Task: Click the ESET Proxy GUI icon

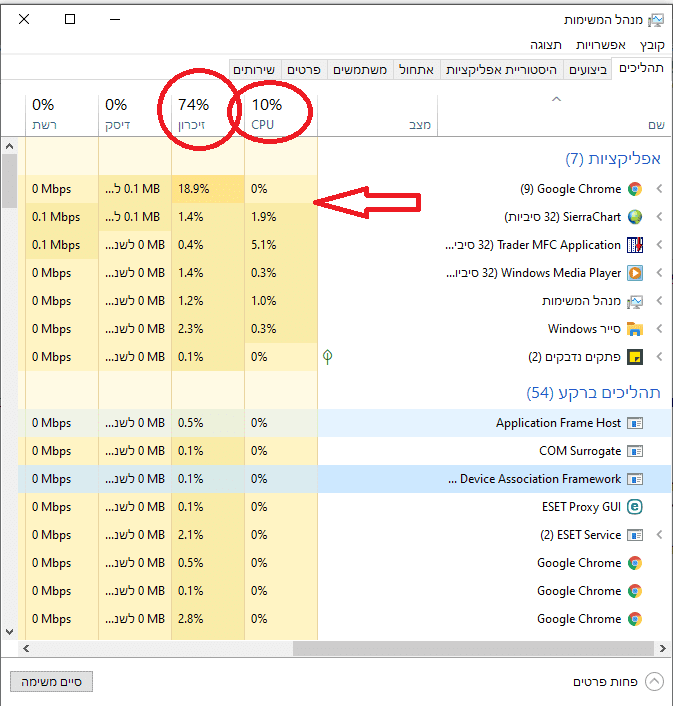Action: (635, 507)
